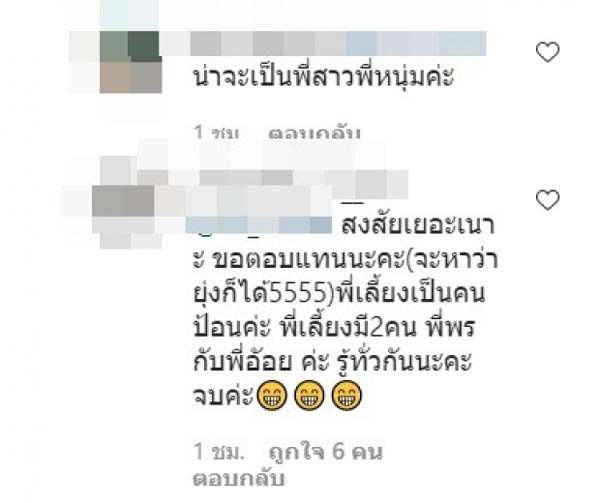
Task: Tap the heart beside the "สงสัยเยอะเนาะ" comment
Action: pyautogui.click(x=548, y=200)
